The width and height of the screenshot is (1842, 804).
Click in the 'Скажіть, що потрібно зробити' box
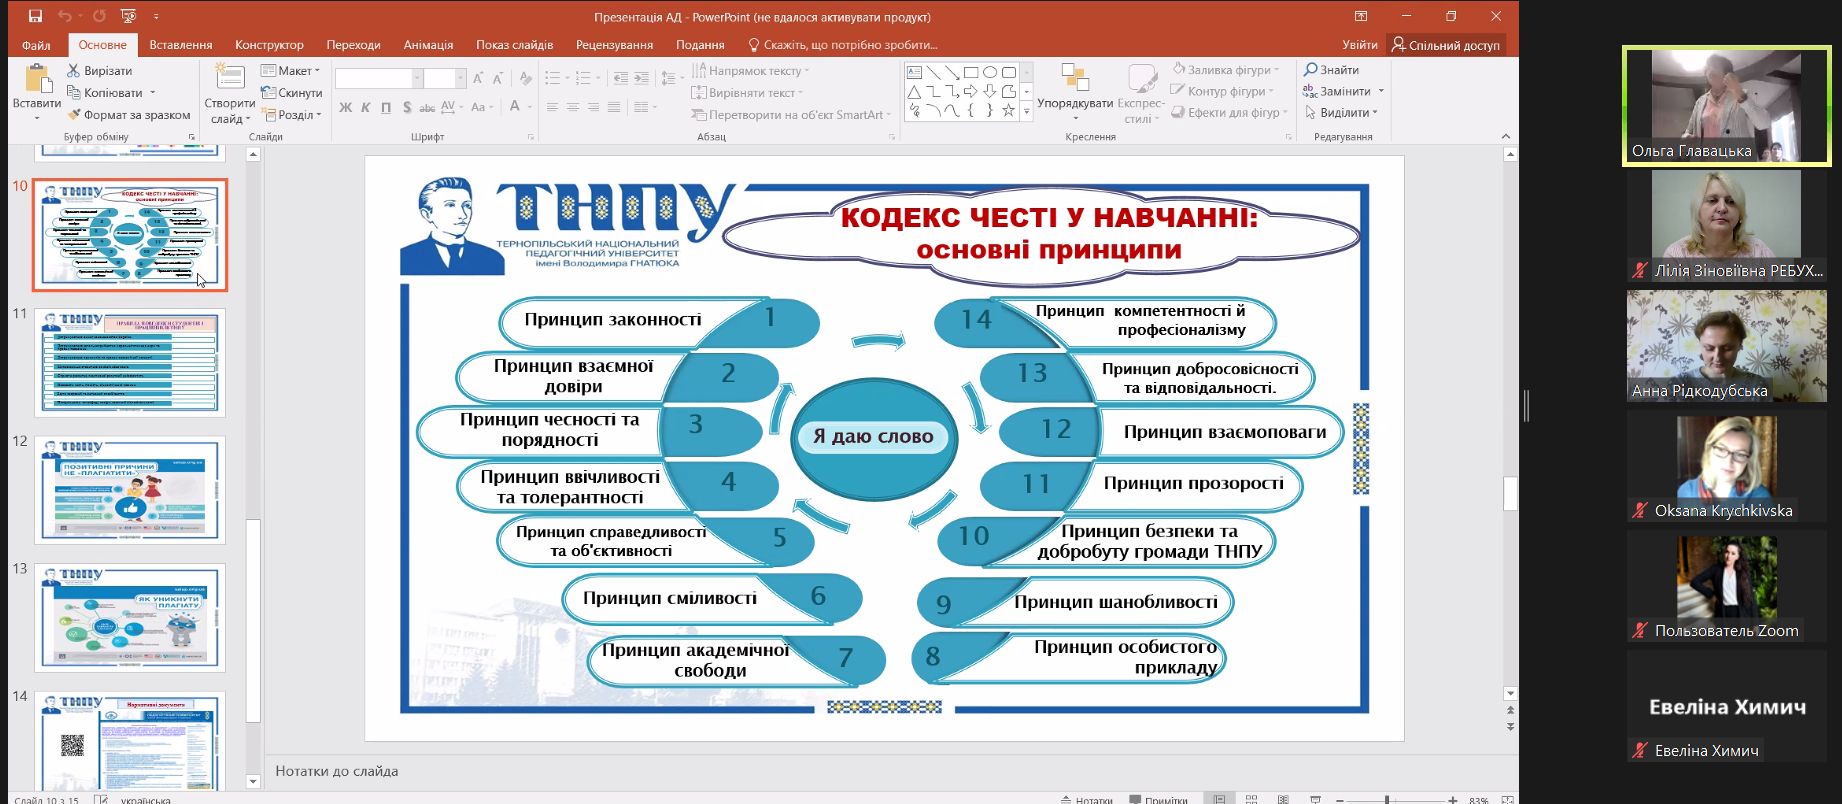843,45
